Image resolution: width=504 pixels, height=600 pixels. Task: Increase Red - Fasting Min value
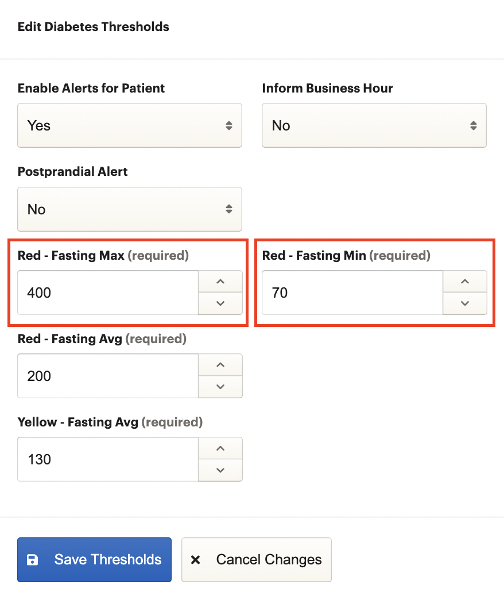click(465, 282)
